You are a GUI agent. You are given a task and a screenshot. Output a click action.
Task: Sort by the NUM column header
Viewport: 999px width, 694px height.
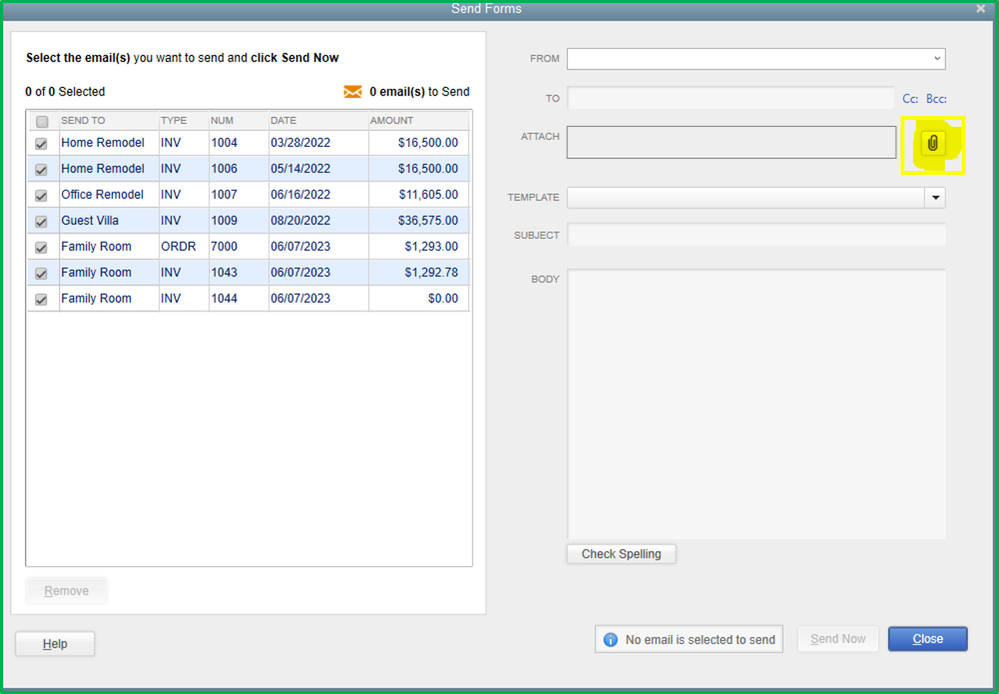(x=239, y=120)
